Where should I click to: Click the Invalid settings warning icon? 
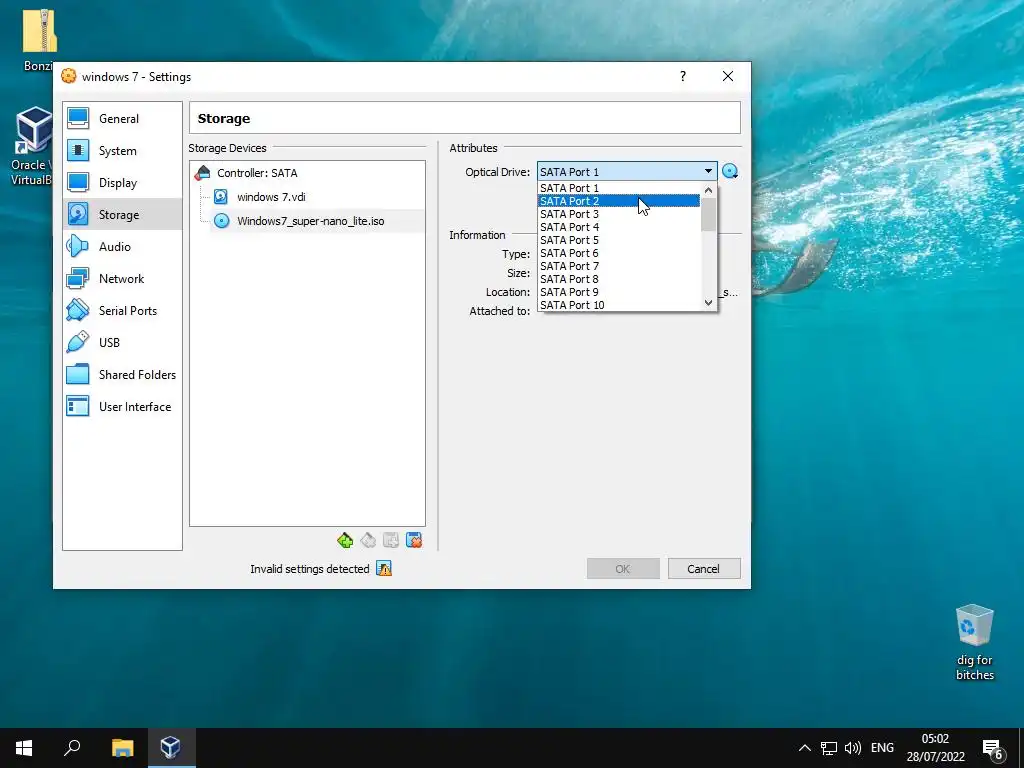point(384,569)
